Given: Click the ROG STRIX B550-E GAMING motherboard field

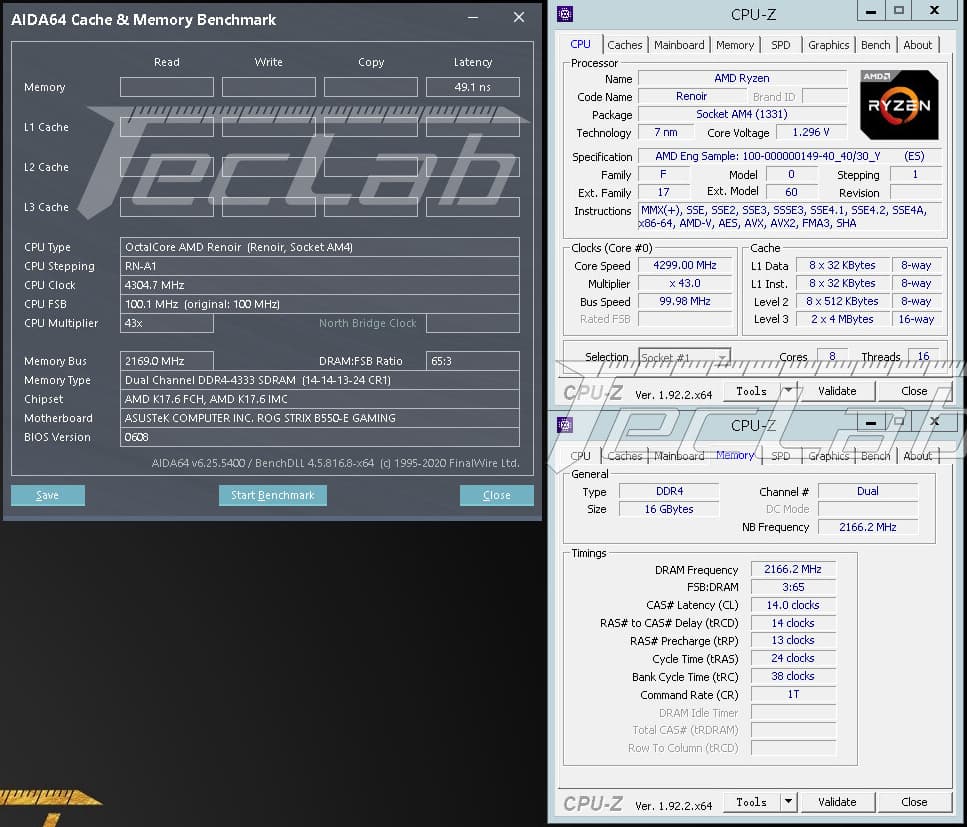Looking at the screenshot, I should (319, 418).
